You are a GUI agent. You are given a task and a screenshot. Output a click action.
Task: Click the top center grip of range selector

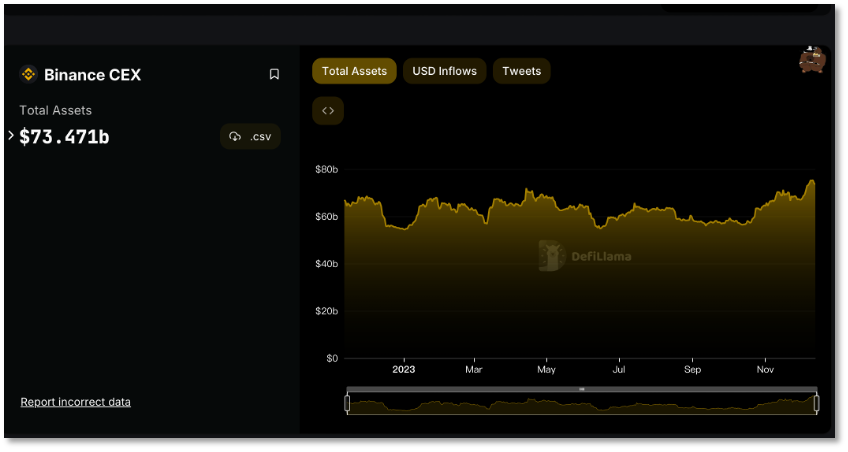[x=581, y=389]
